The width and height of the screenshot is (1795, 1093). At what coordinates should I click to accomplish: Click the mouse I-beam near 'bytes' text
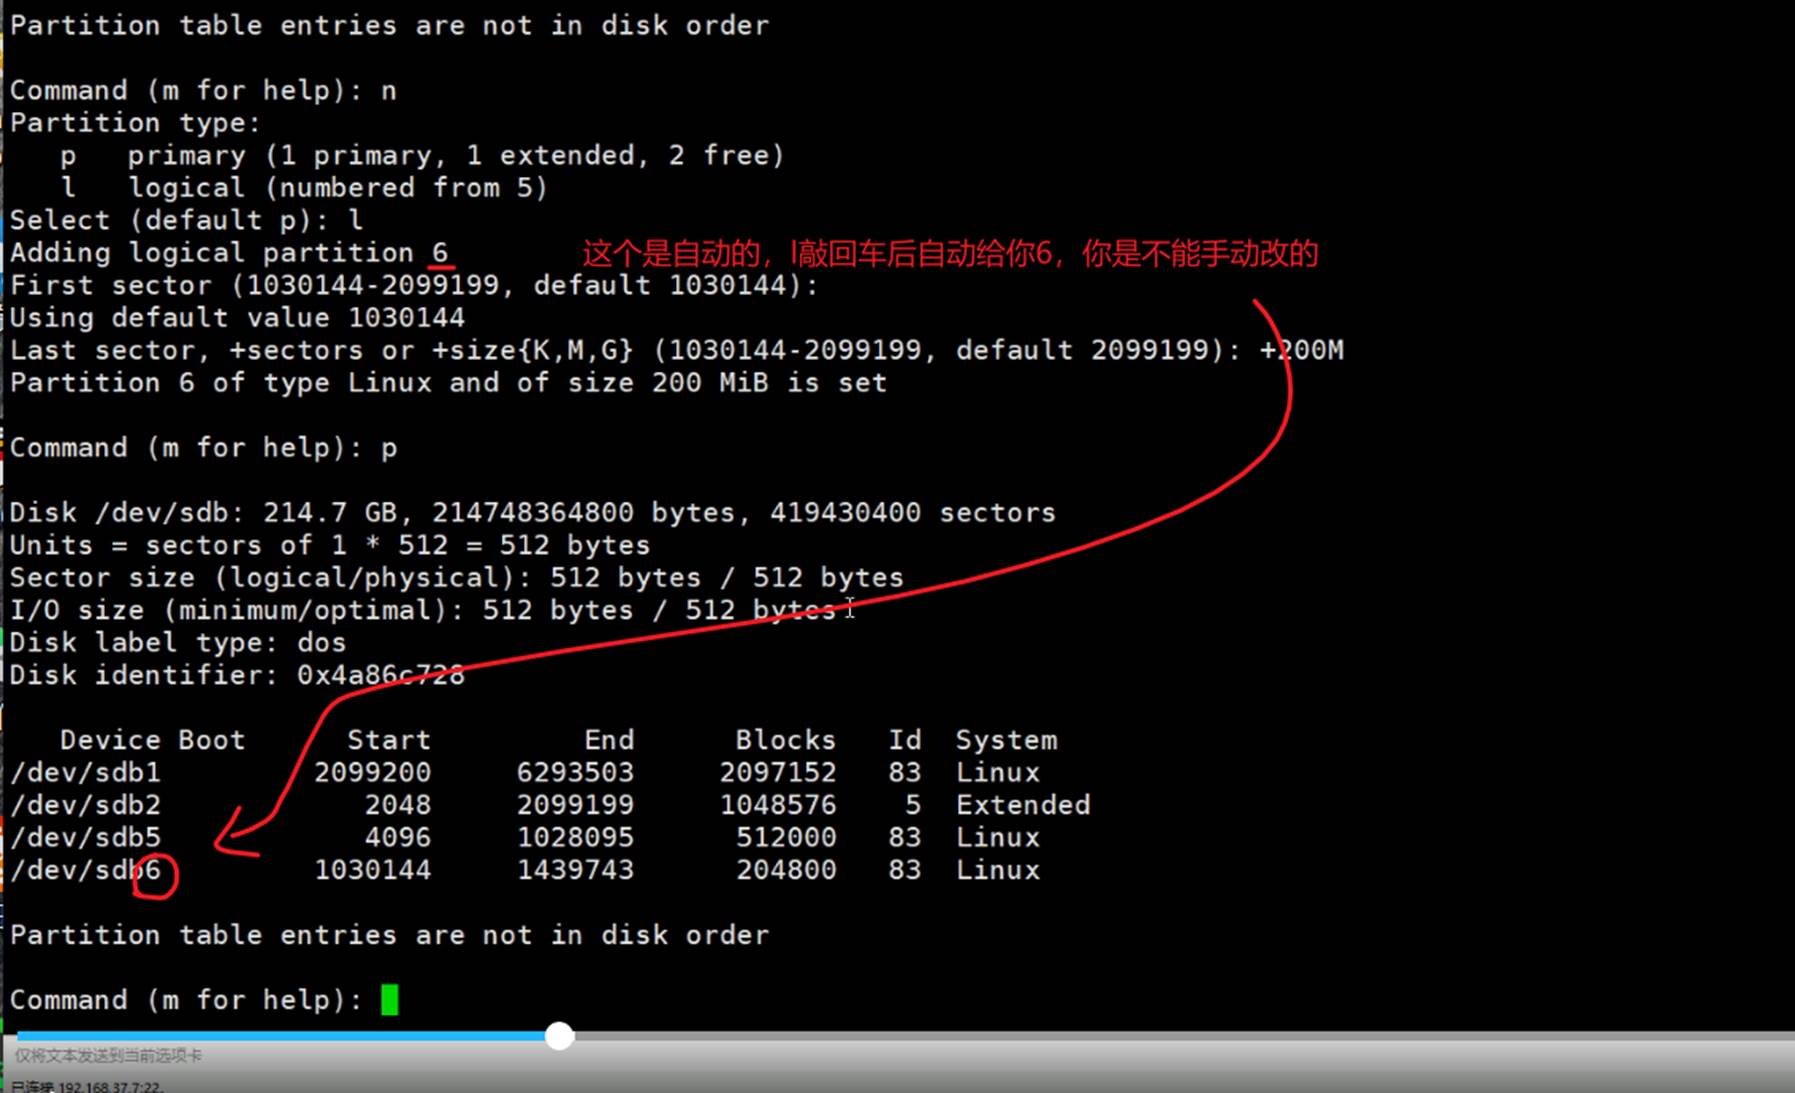(850, 608)
